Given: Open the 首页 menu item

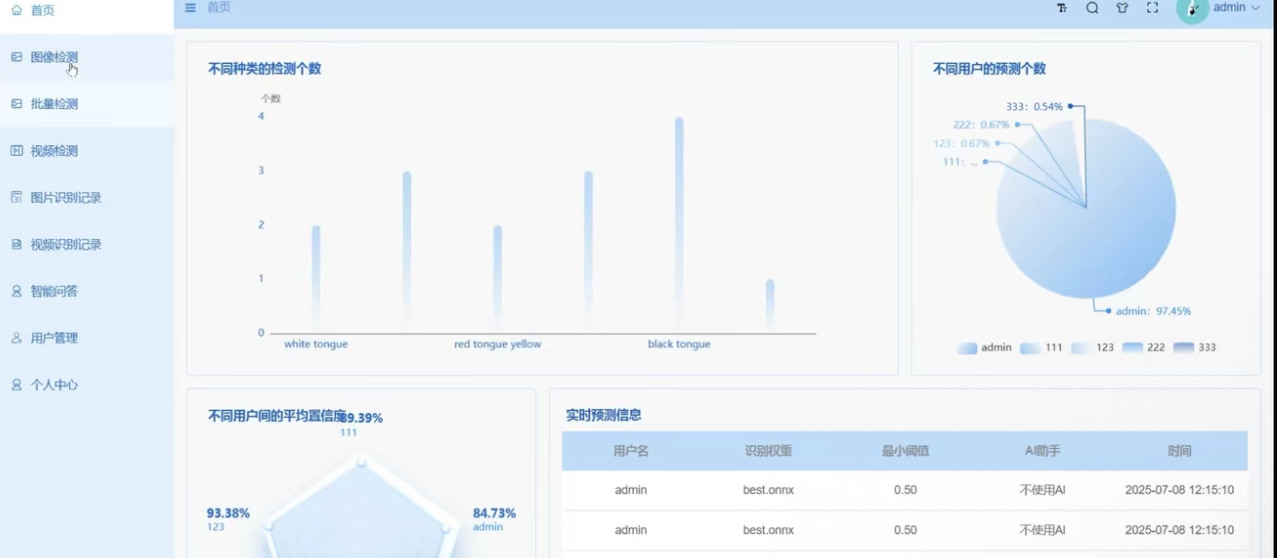Looking at the screenshot, I should [87, 10].
